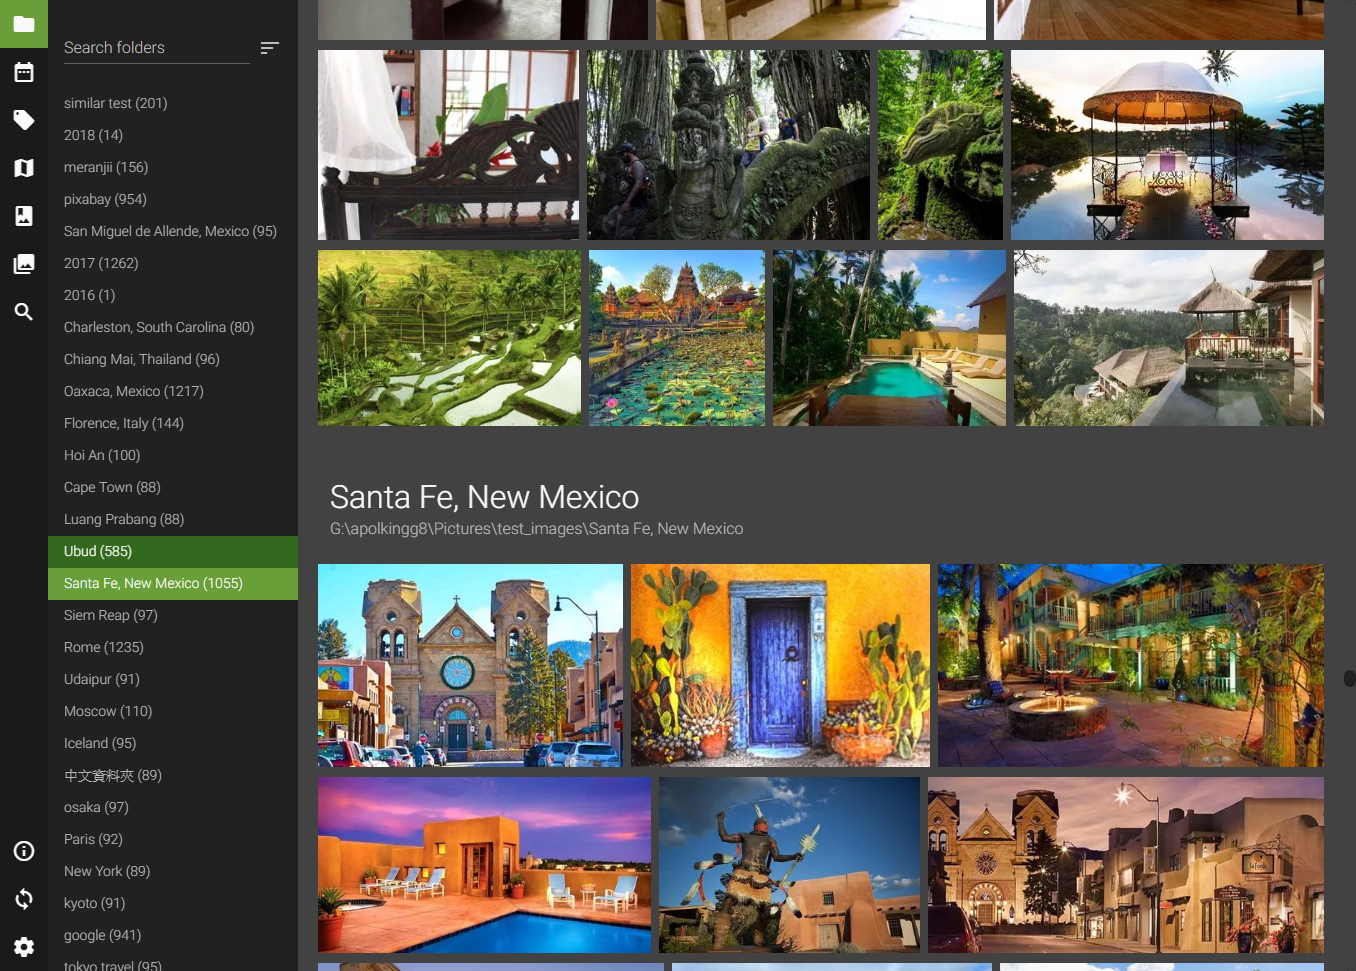Open the Calendar view icon
1356x971 pixels.
pos(24,72)
